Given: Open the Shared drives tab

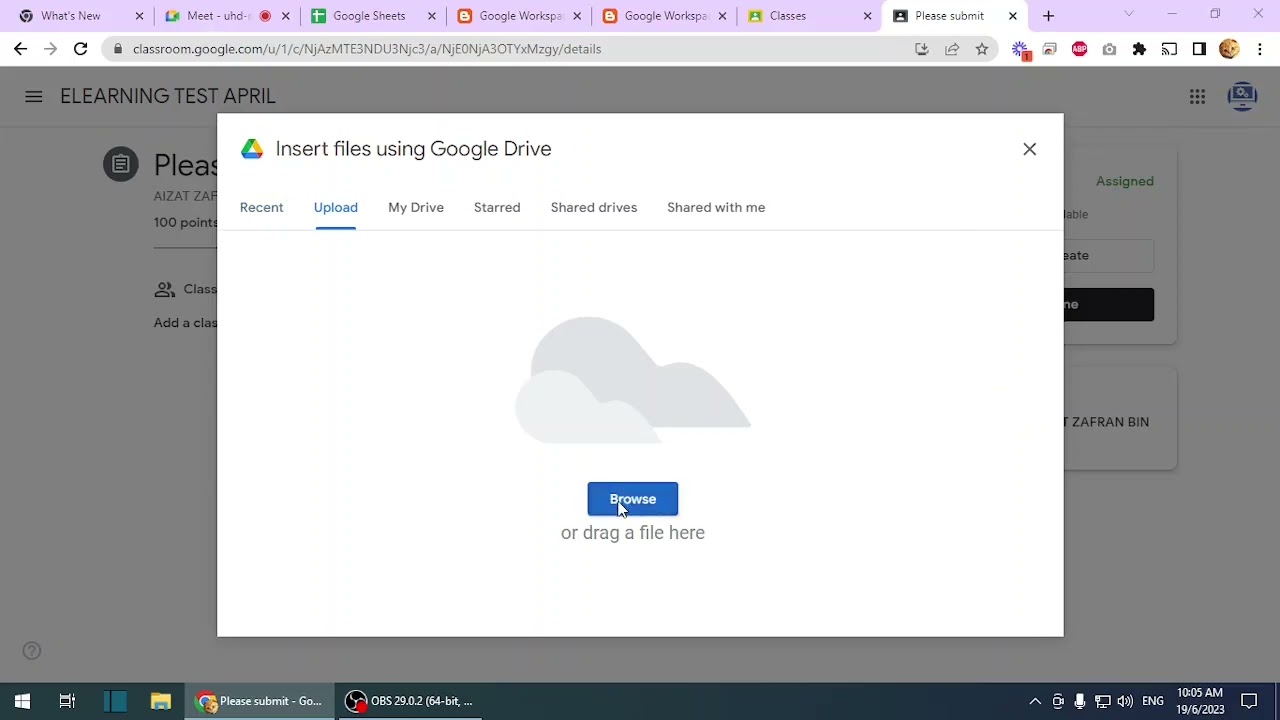Looking at the screenshot, I should 593,207.
